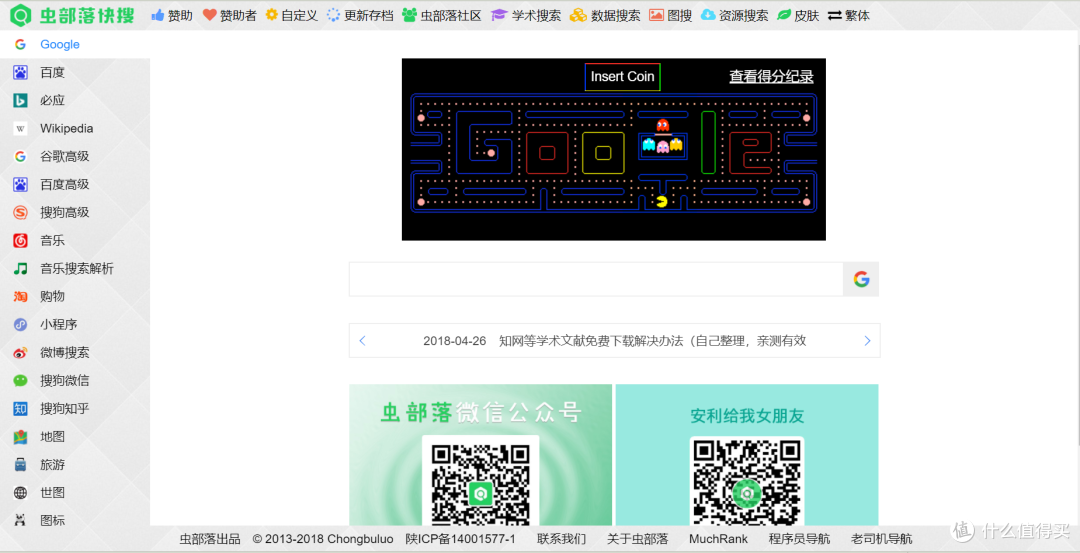The image size is (1080, 553).
Task: Click 虫部落出品 footer text
Action: (210, 539)
